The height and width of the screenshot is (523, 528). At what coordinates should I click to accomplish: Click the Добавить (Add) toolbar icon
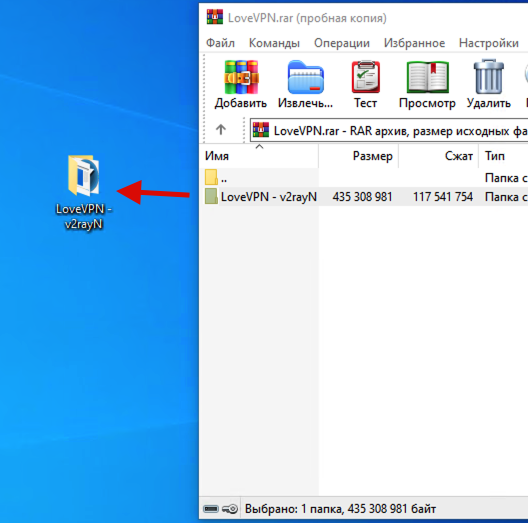pyautogui.click(x=241, y=77)
